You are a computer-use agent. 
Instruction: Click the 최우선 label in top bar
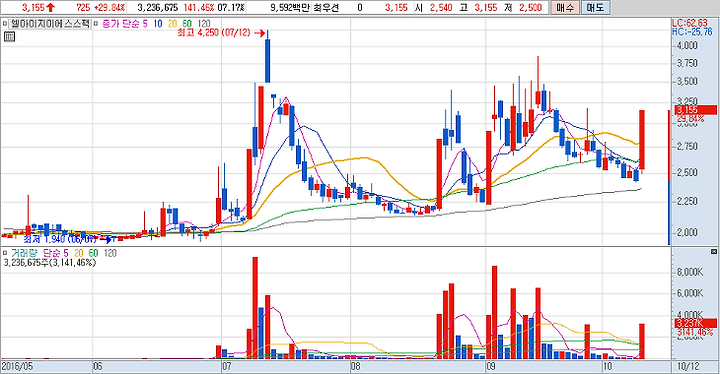[x=325, y=7]
